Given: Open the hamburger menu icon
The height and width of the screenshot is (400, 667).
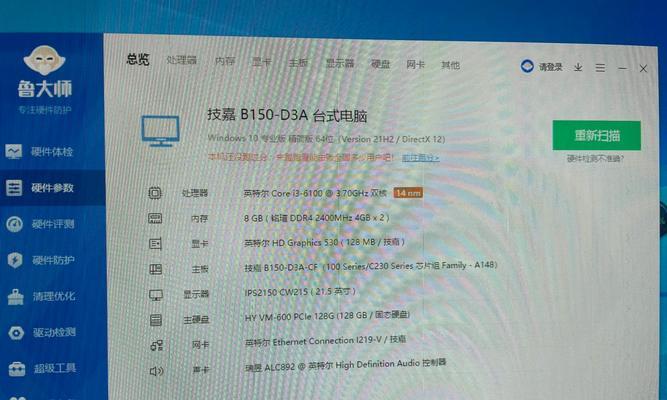Looking at the screenshot, I should click(x=600, y=68).
